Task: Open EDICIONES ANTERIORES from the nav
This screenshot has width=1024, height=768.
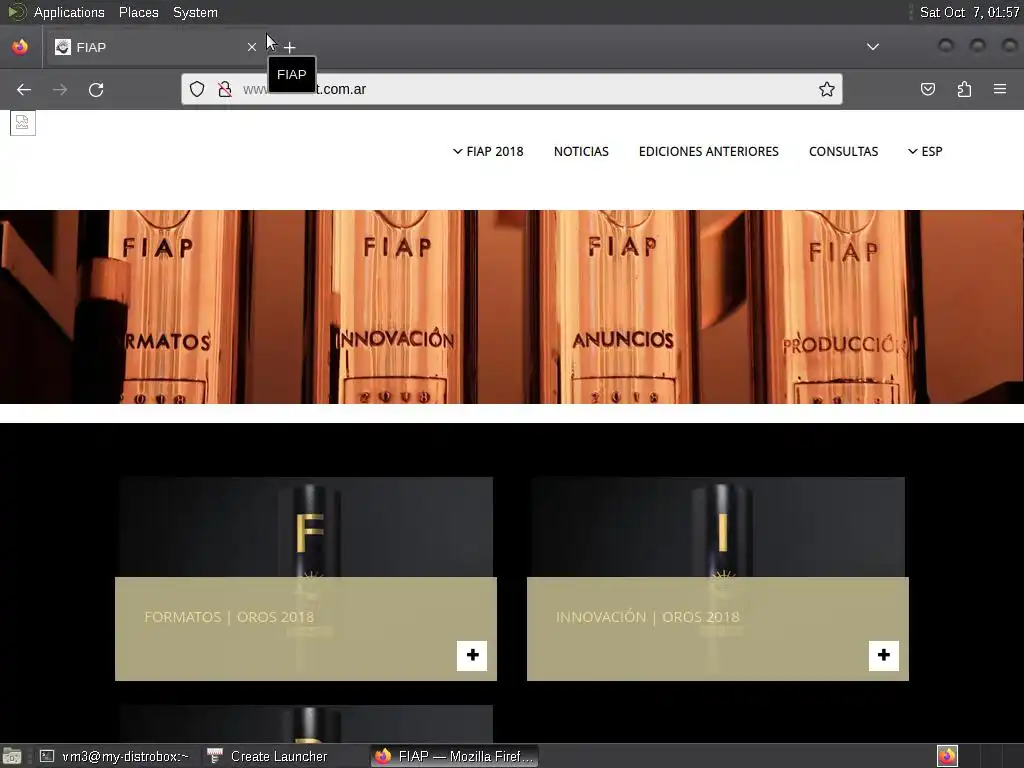Action: 709,152
